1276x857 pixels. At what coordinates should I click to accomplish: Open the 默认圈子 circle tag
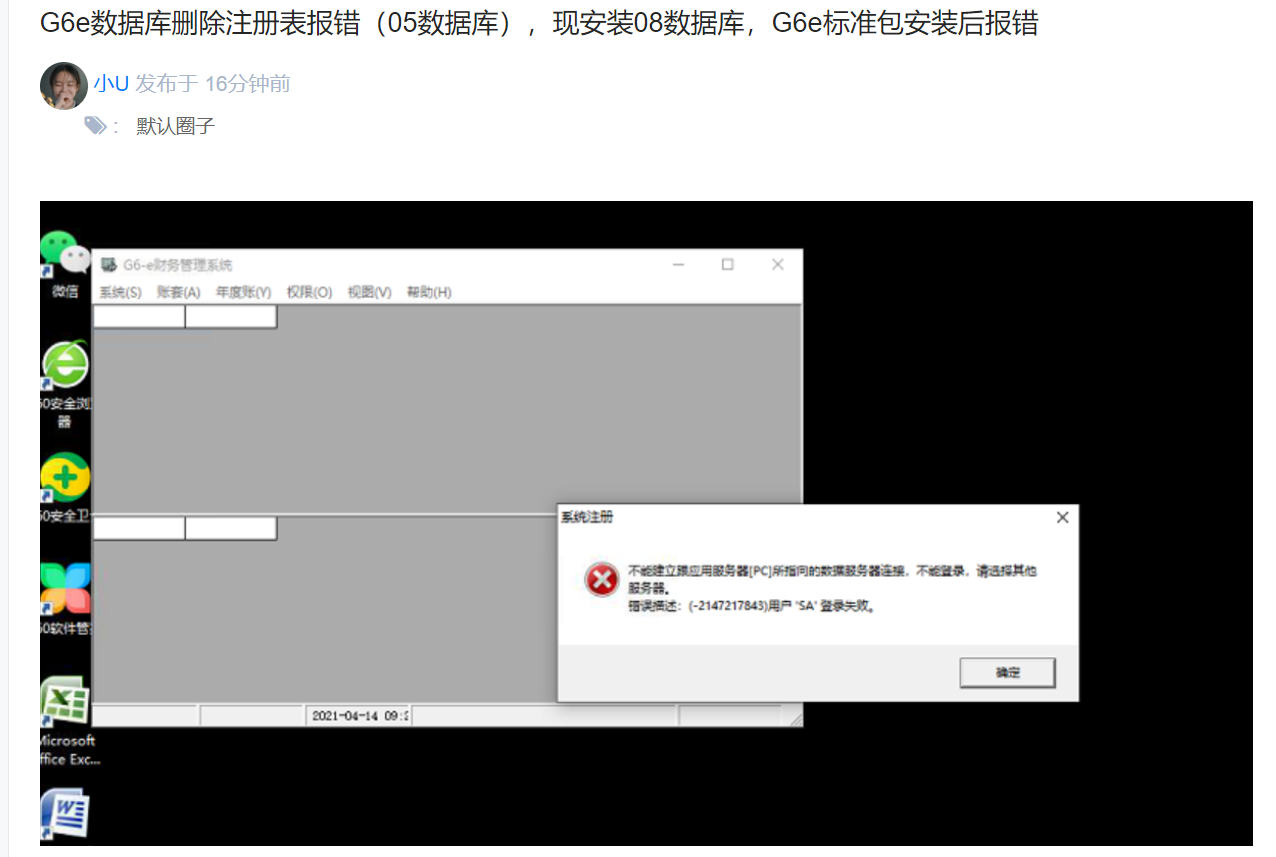(176, 126)
